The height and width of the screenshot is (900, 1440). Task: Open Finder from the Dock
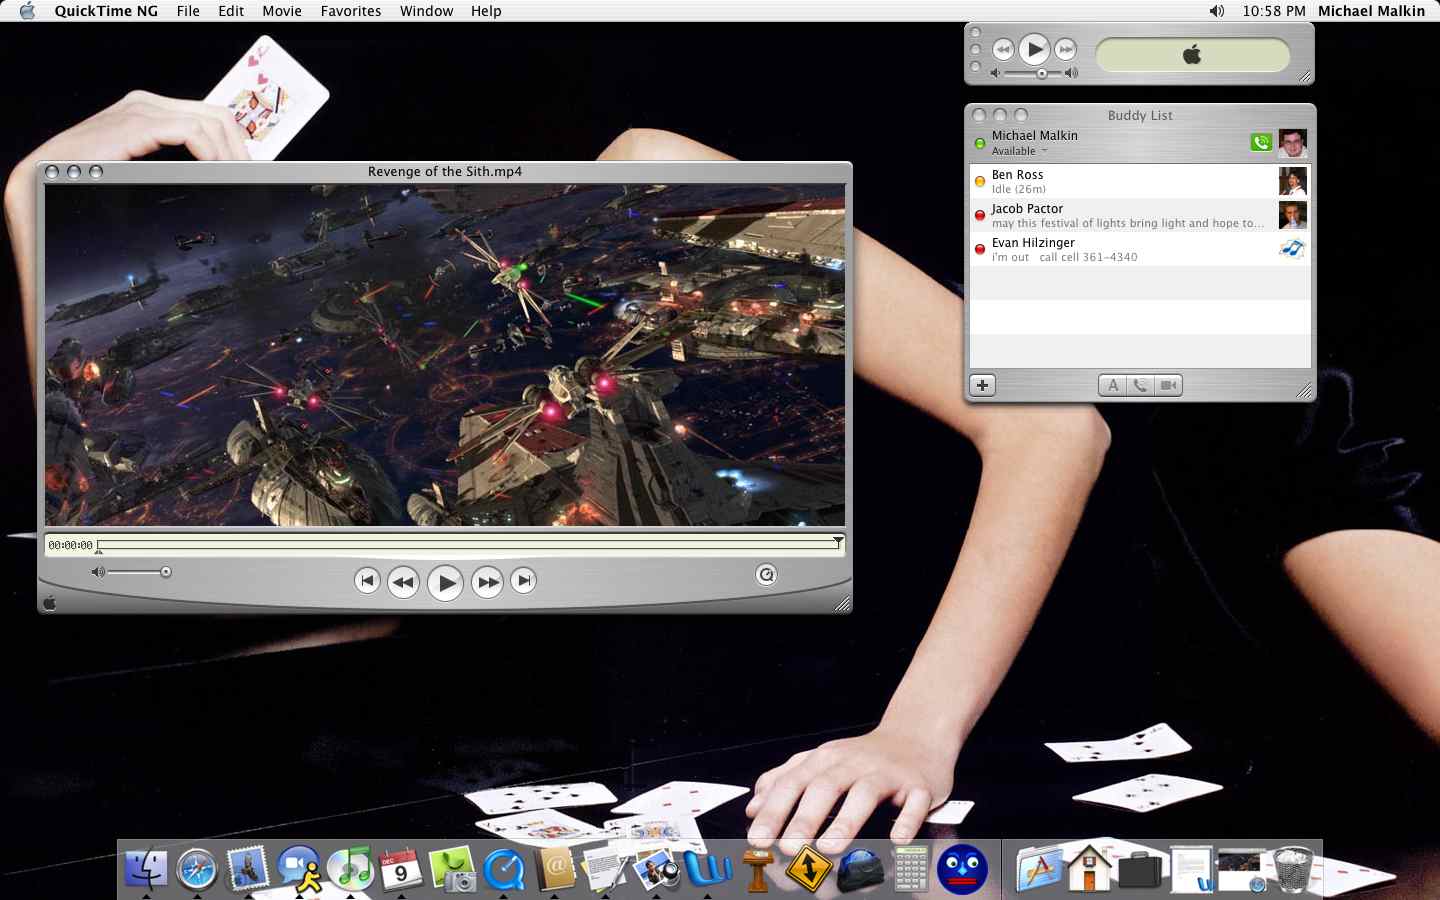(146, 868)
